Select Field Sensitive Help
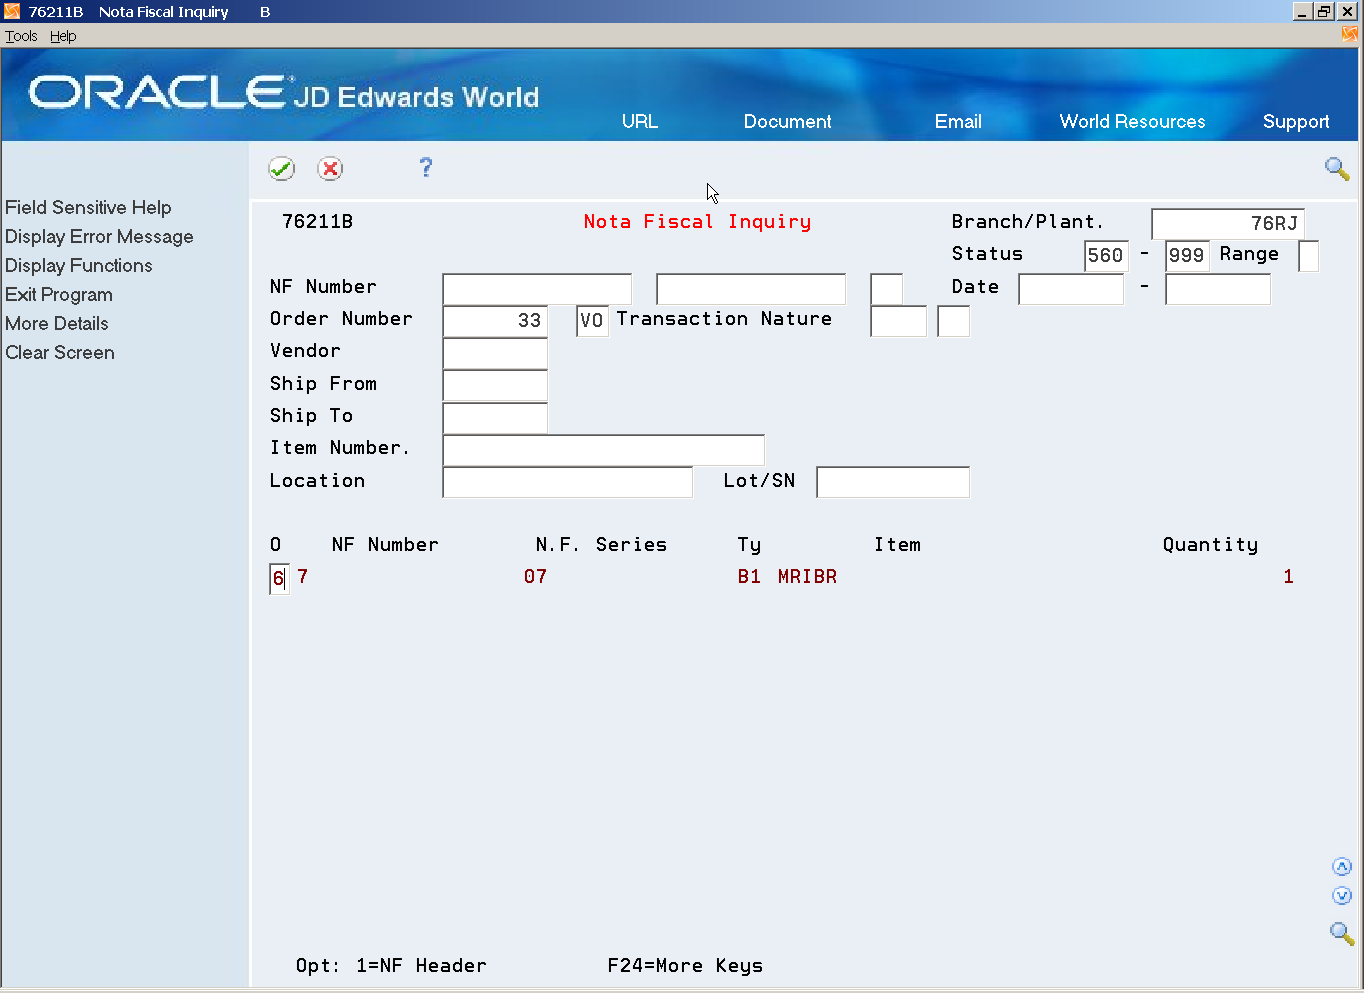 (88, 207)
